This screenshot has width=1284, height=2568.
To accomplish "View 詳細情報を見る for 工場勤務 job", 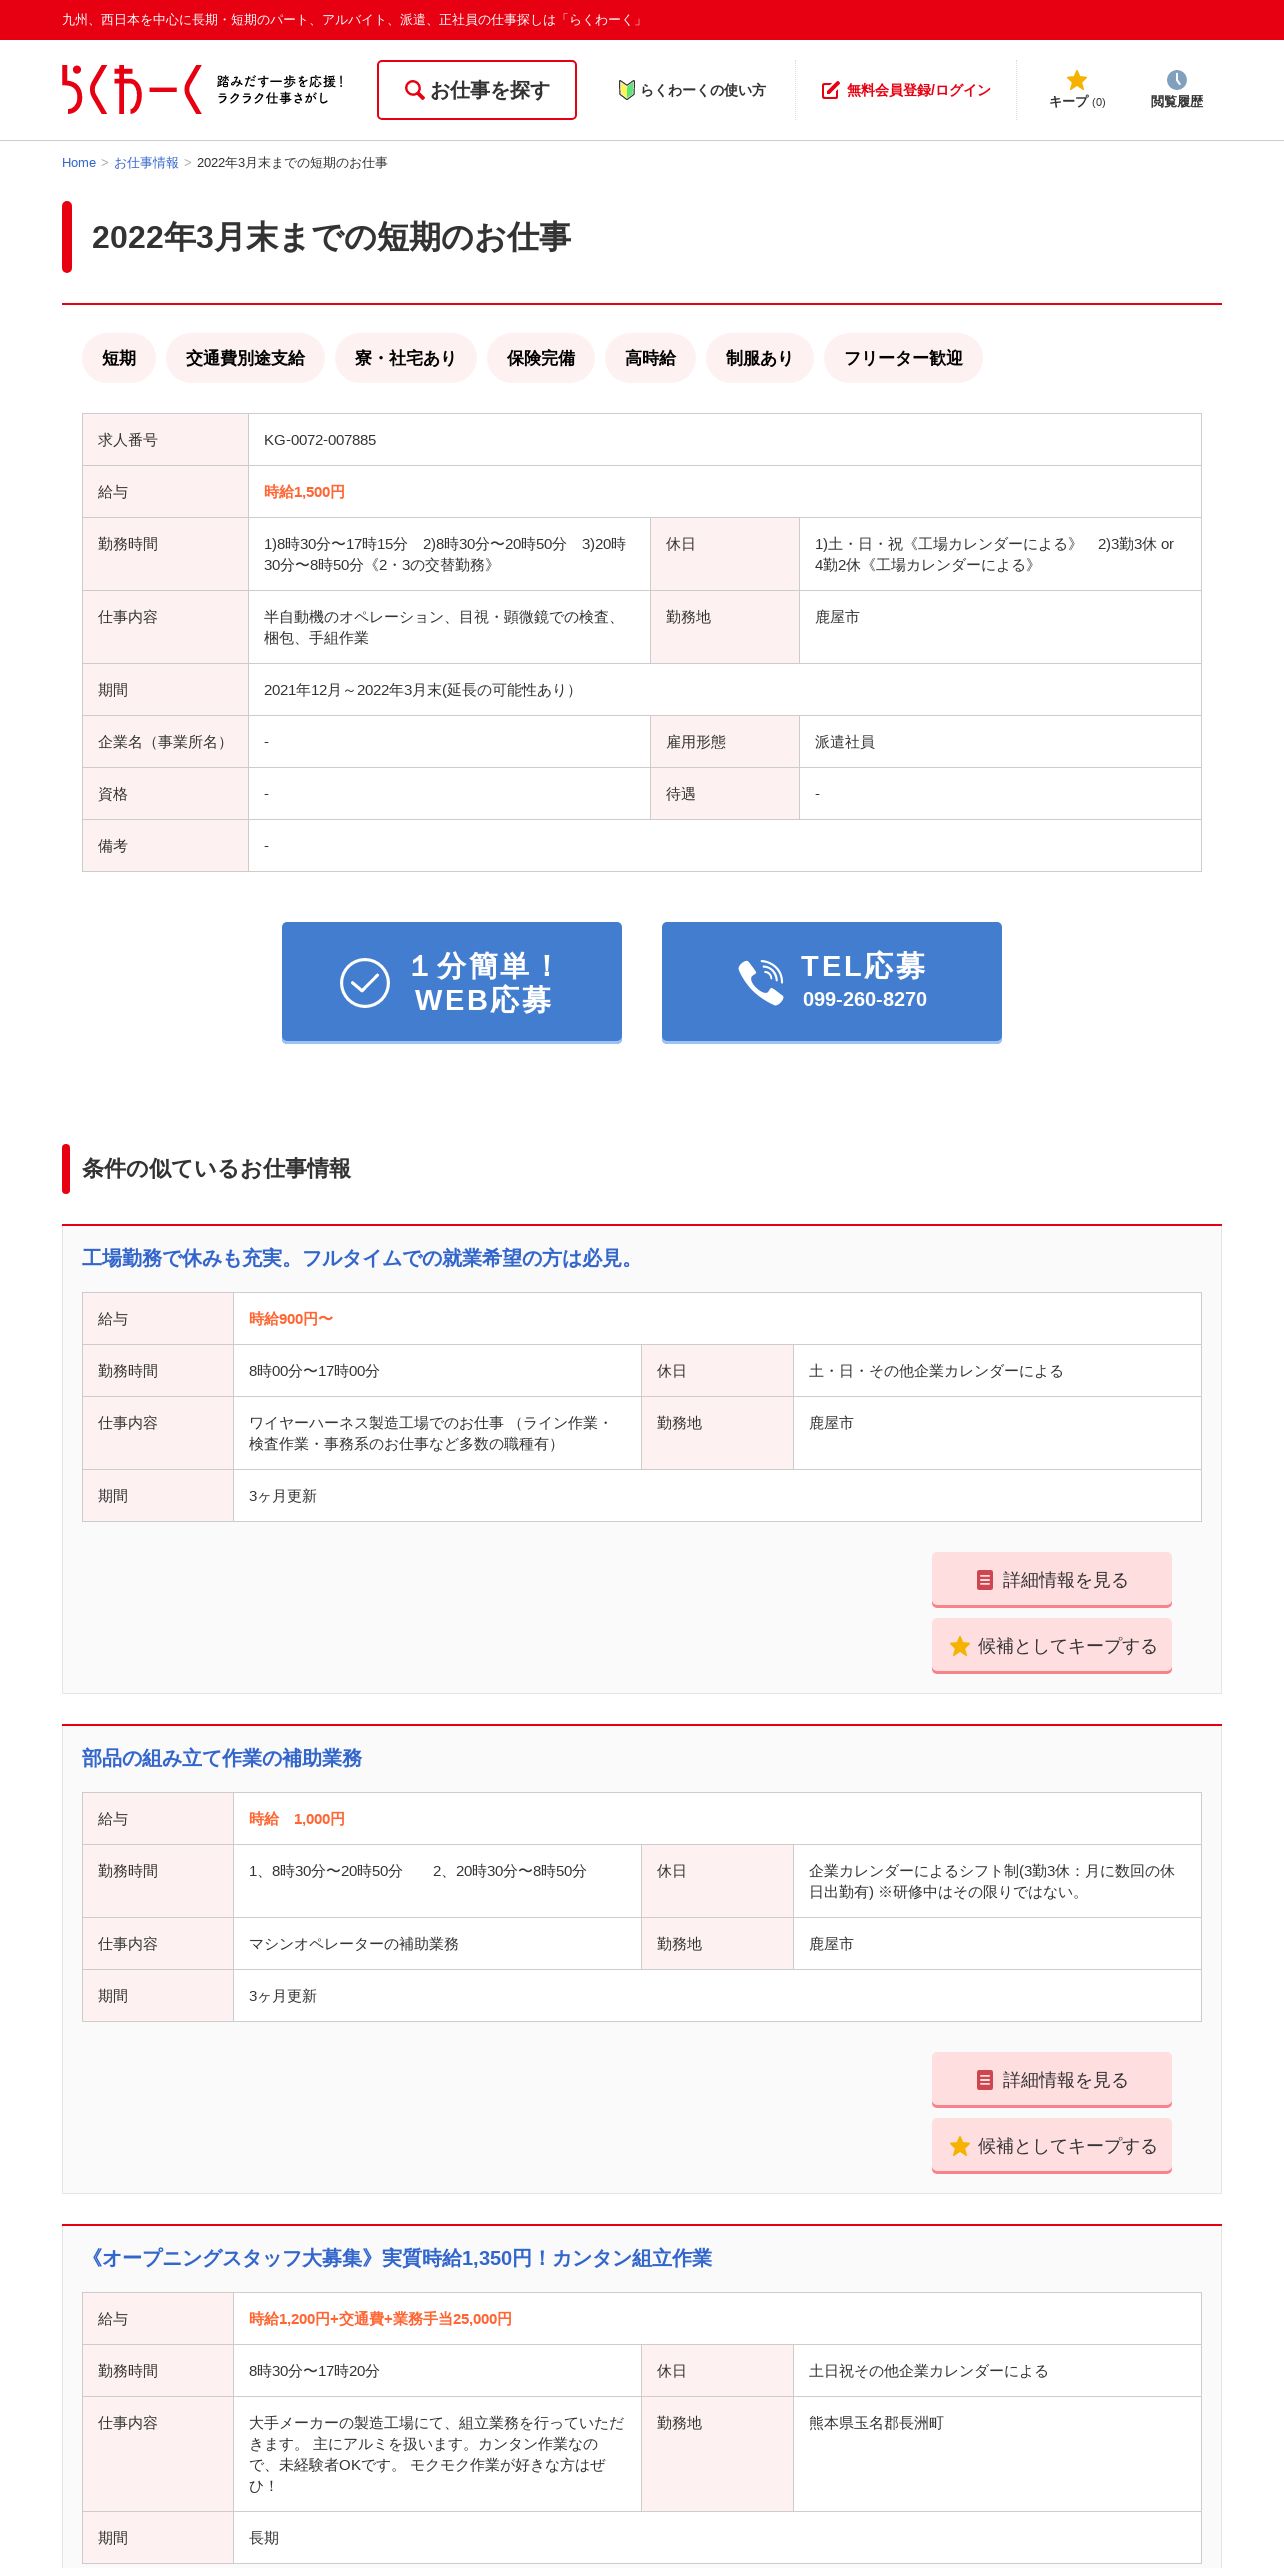I will [1052, 1580].
